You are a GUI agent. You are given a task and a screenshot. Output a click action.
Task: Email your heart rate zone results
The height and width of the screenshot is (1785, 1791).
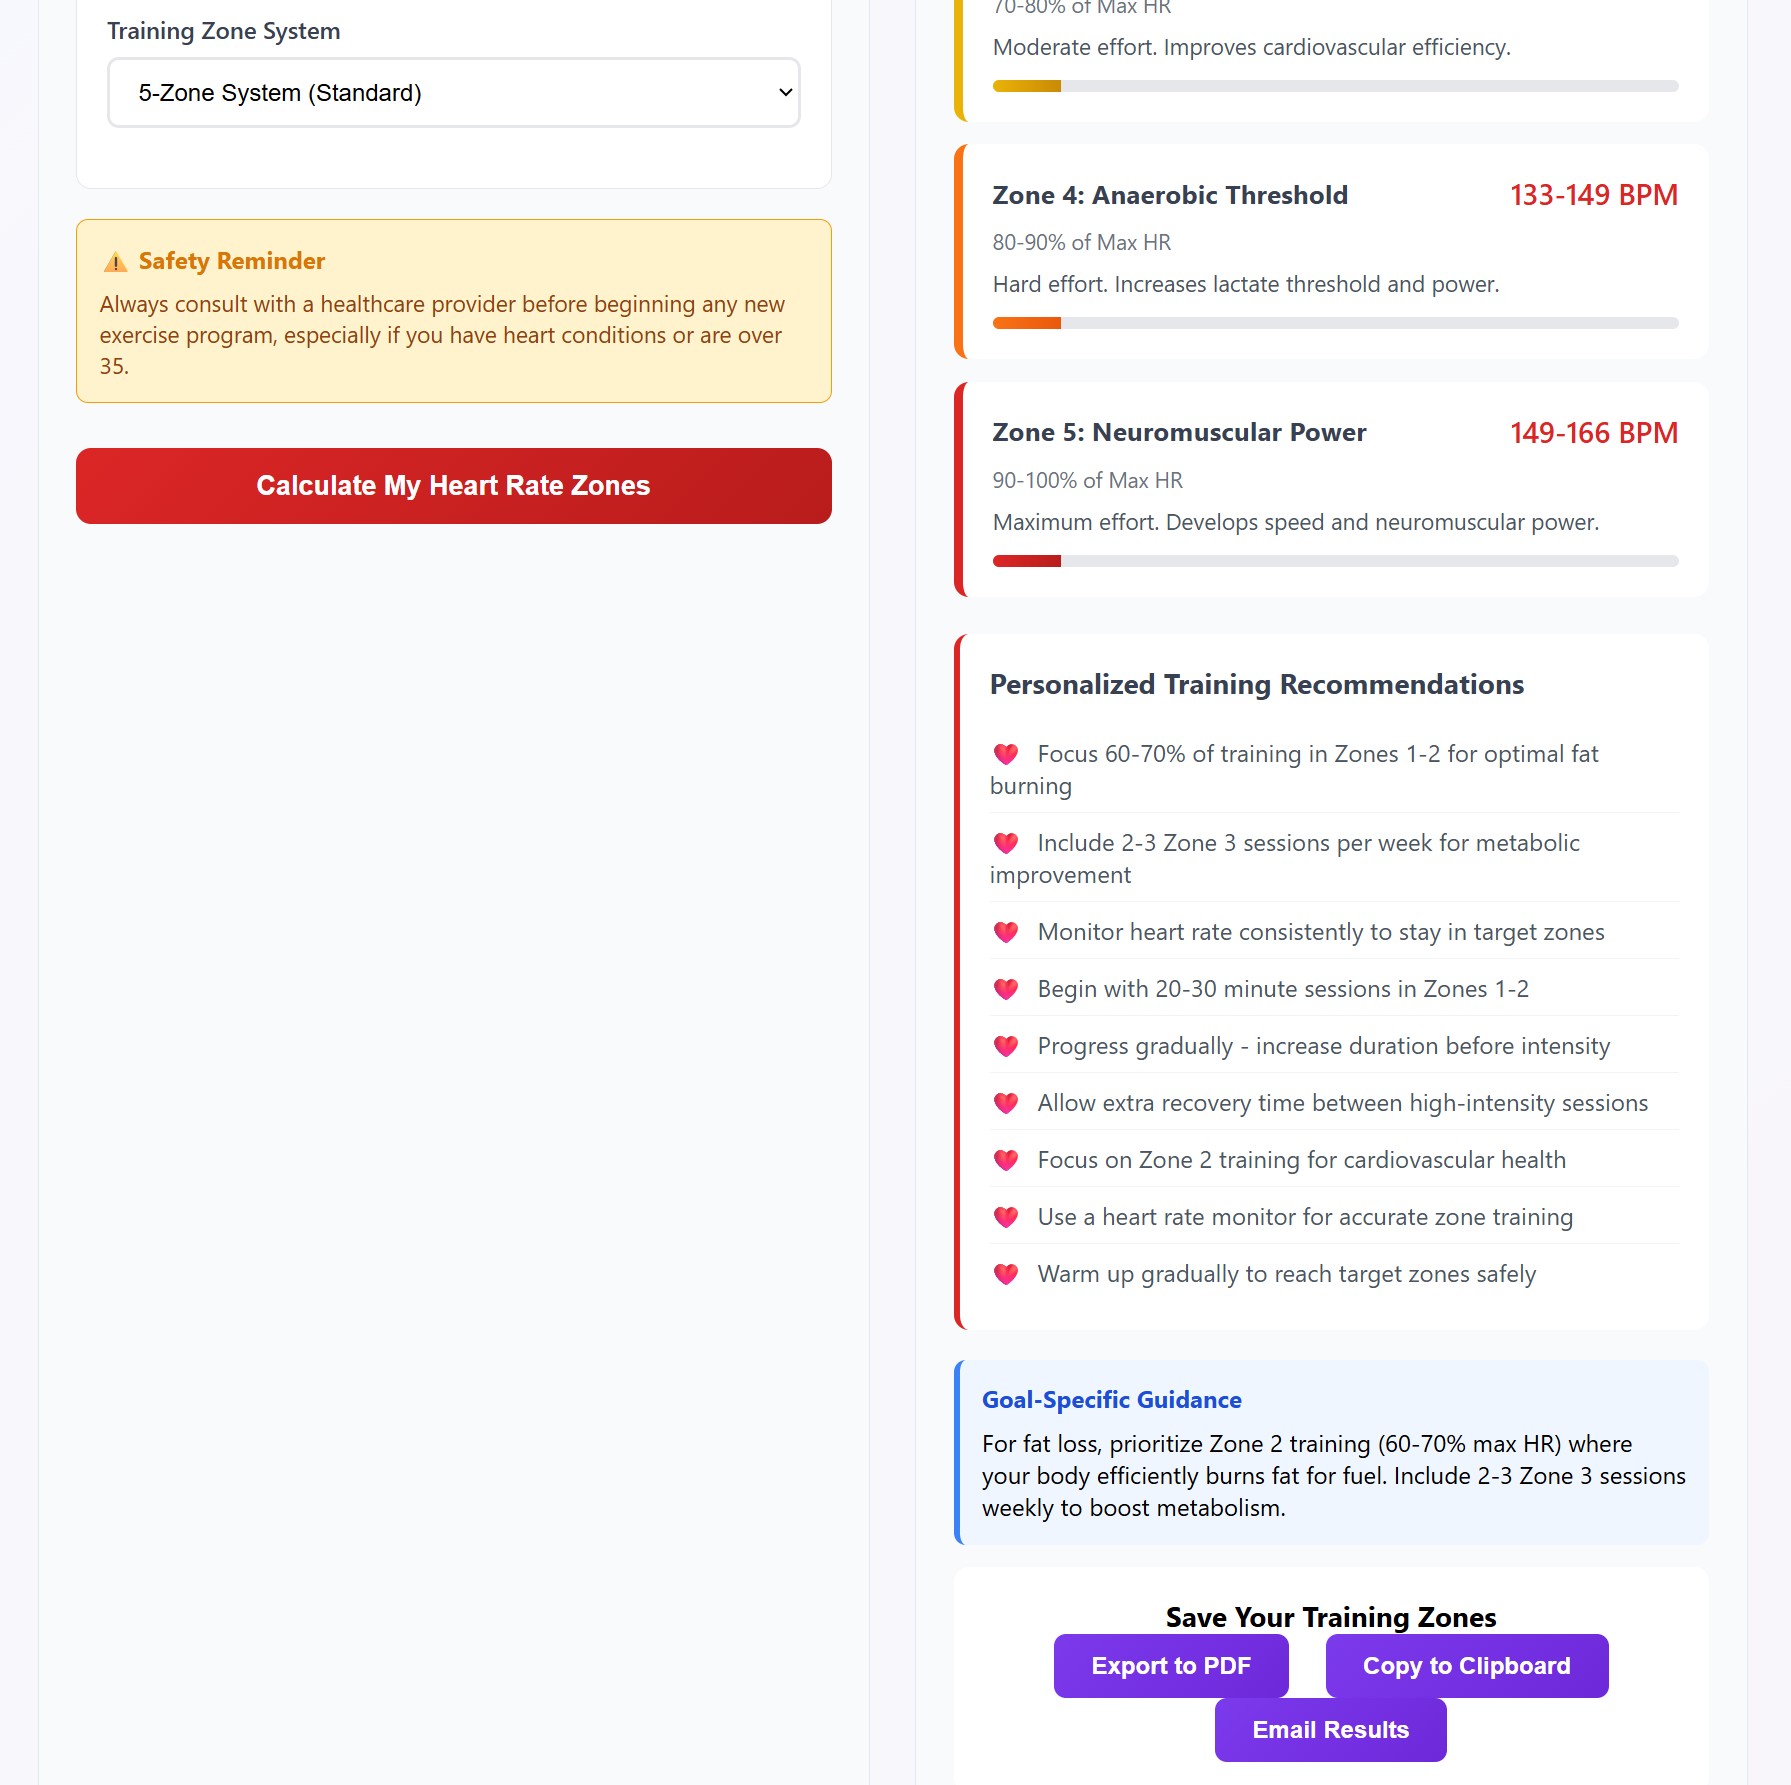pos(1330,1729)
